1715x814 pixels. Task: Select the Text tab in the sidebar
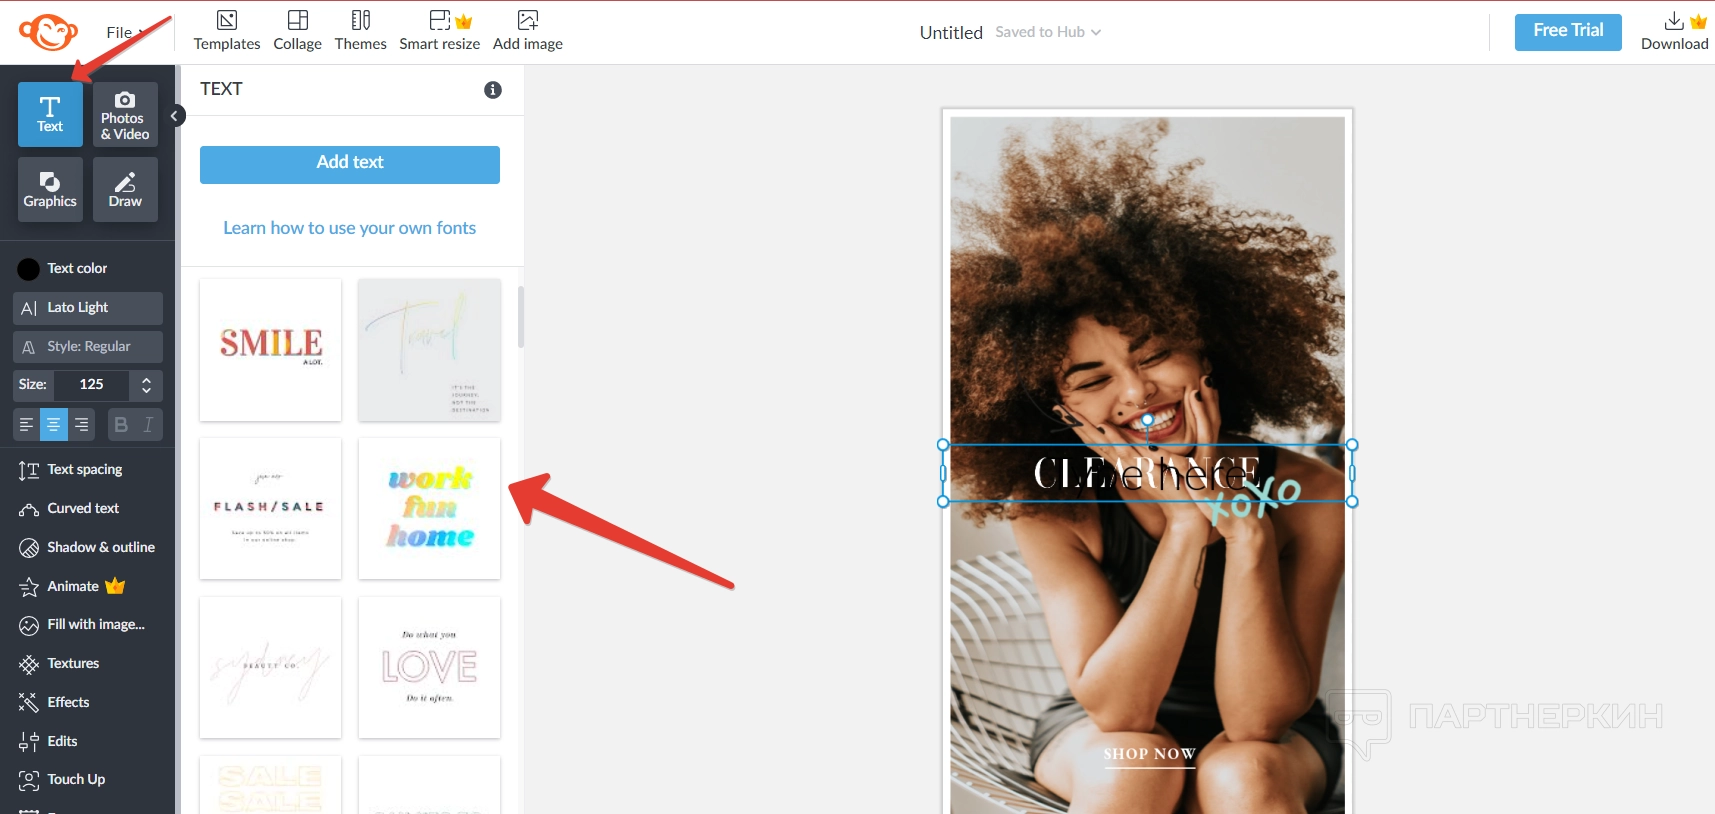50,115
